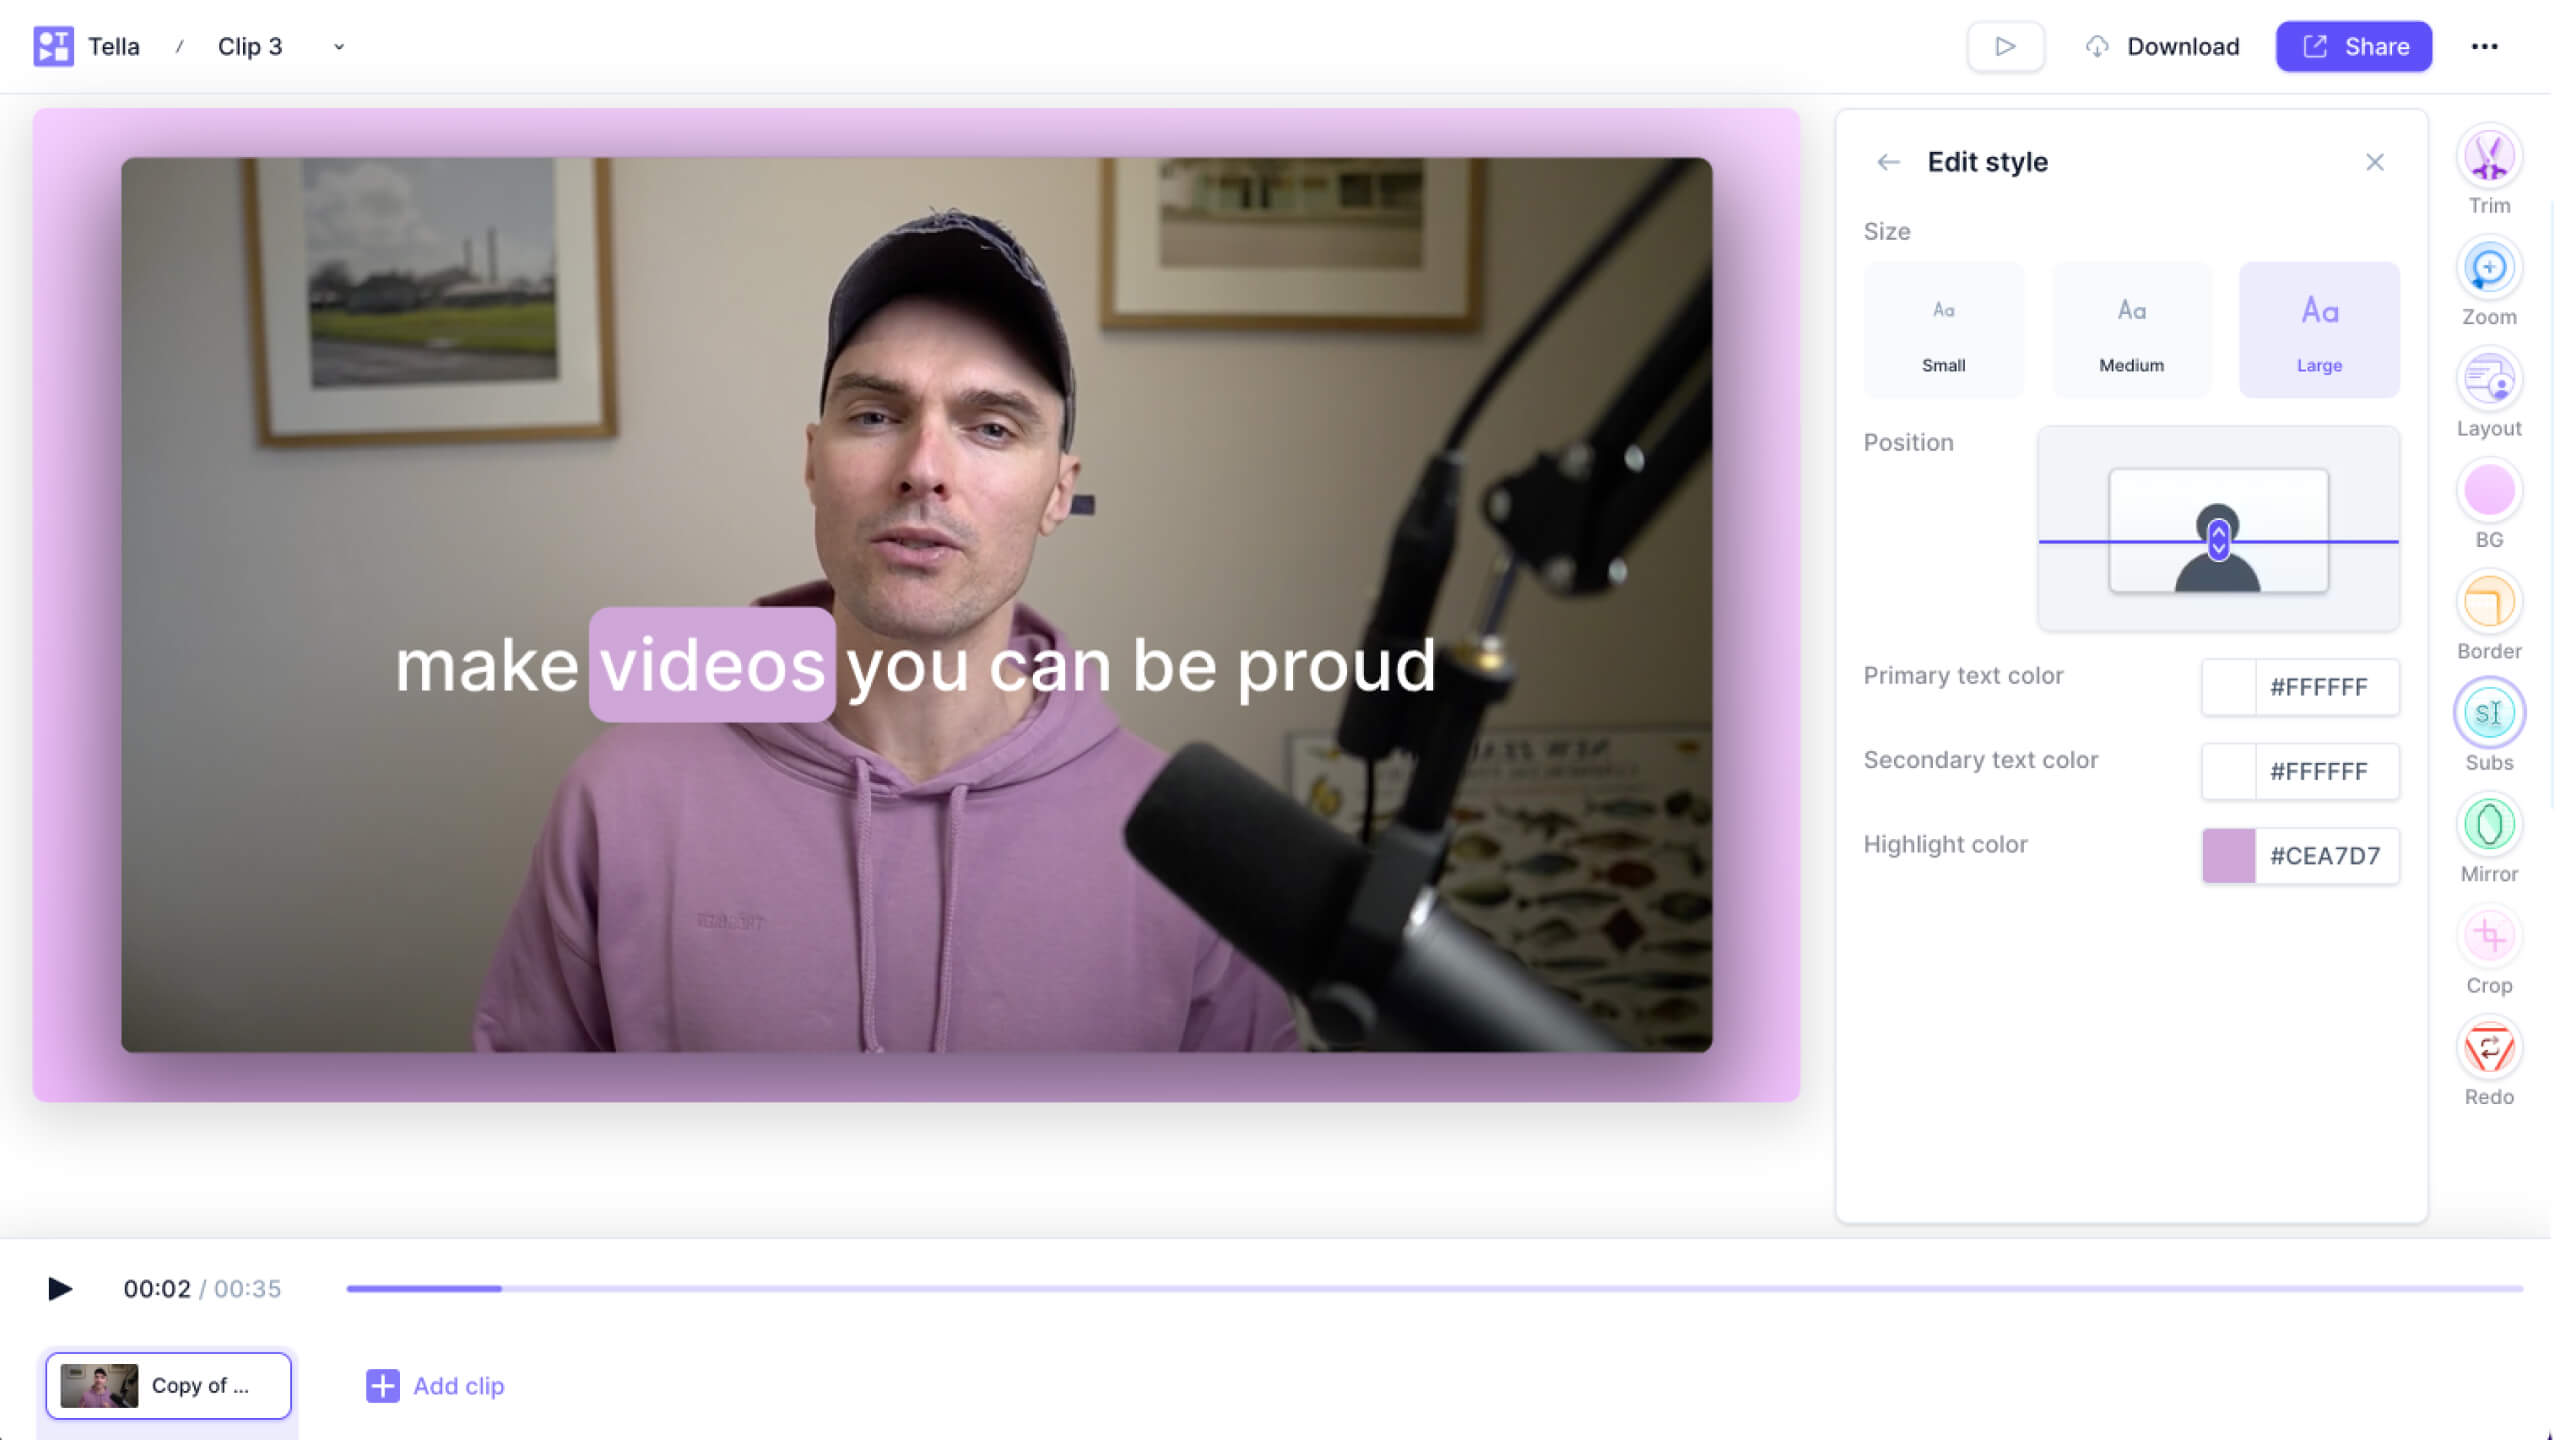2560x1440 pixels.
Task: Click the Redo icon
Action: [x=2489, y=1046]
